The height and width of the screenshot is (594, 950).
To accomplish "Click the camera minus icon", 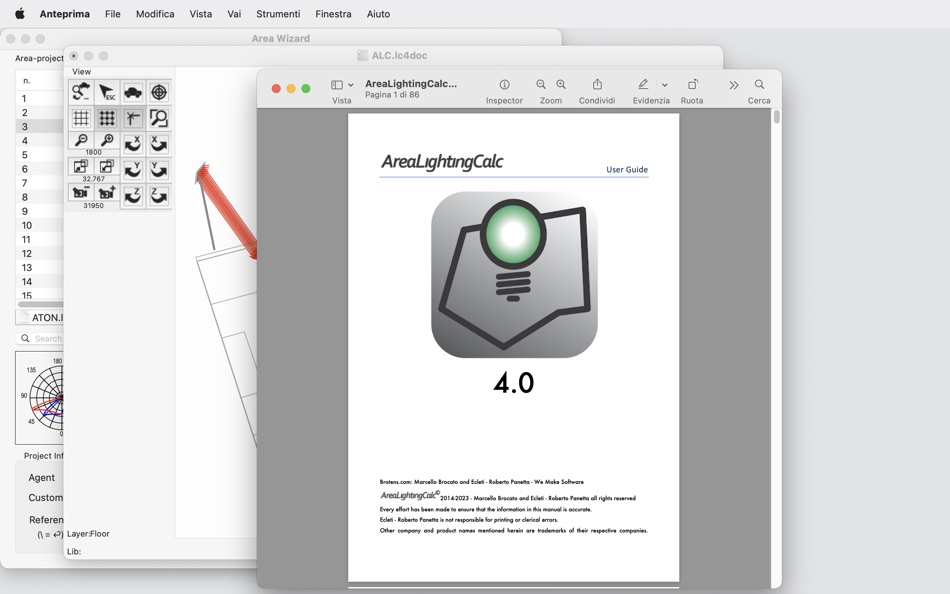I will pos(81,193).
